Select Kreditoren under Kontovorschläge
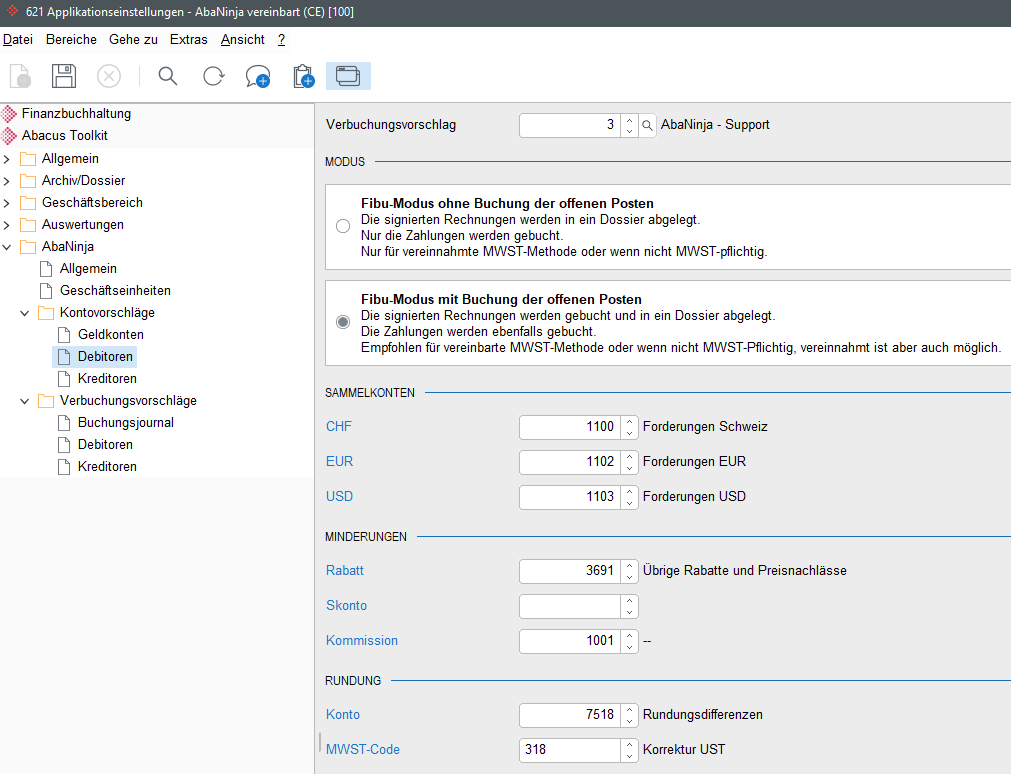Screen dimensions: 1011x774 pos(107,379)
